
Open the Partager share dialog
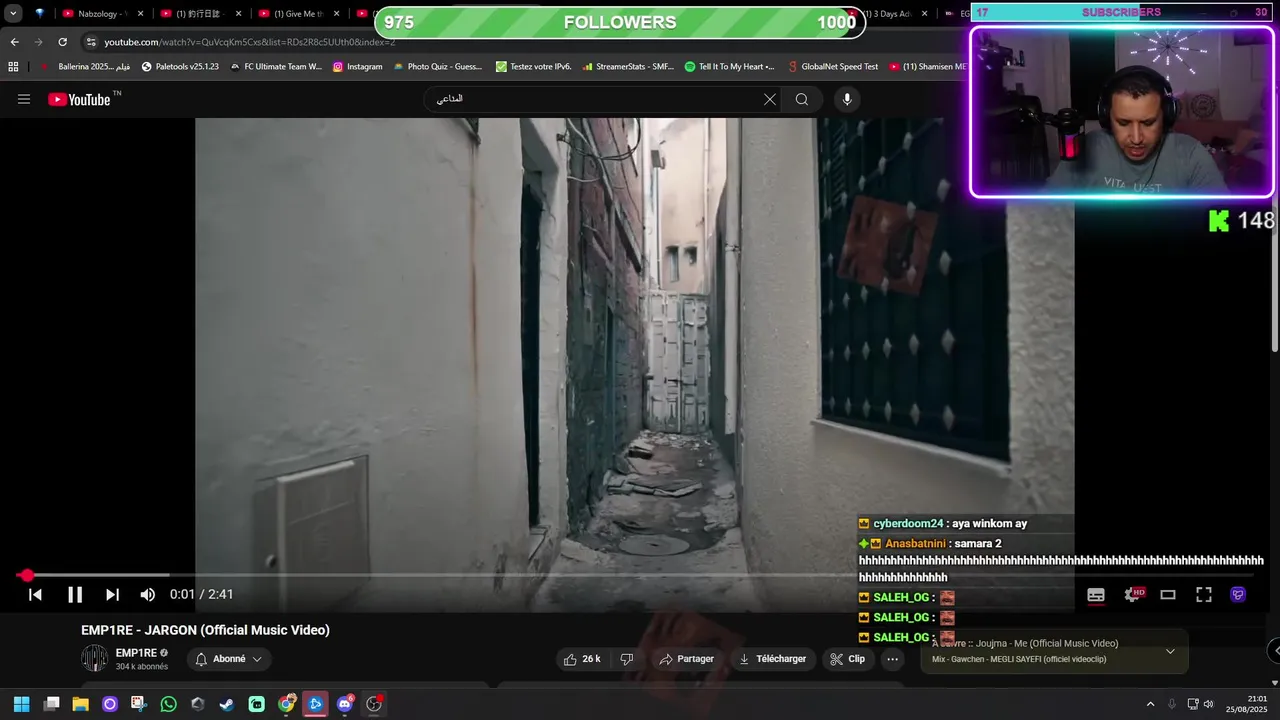(686, 659)
